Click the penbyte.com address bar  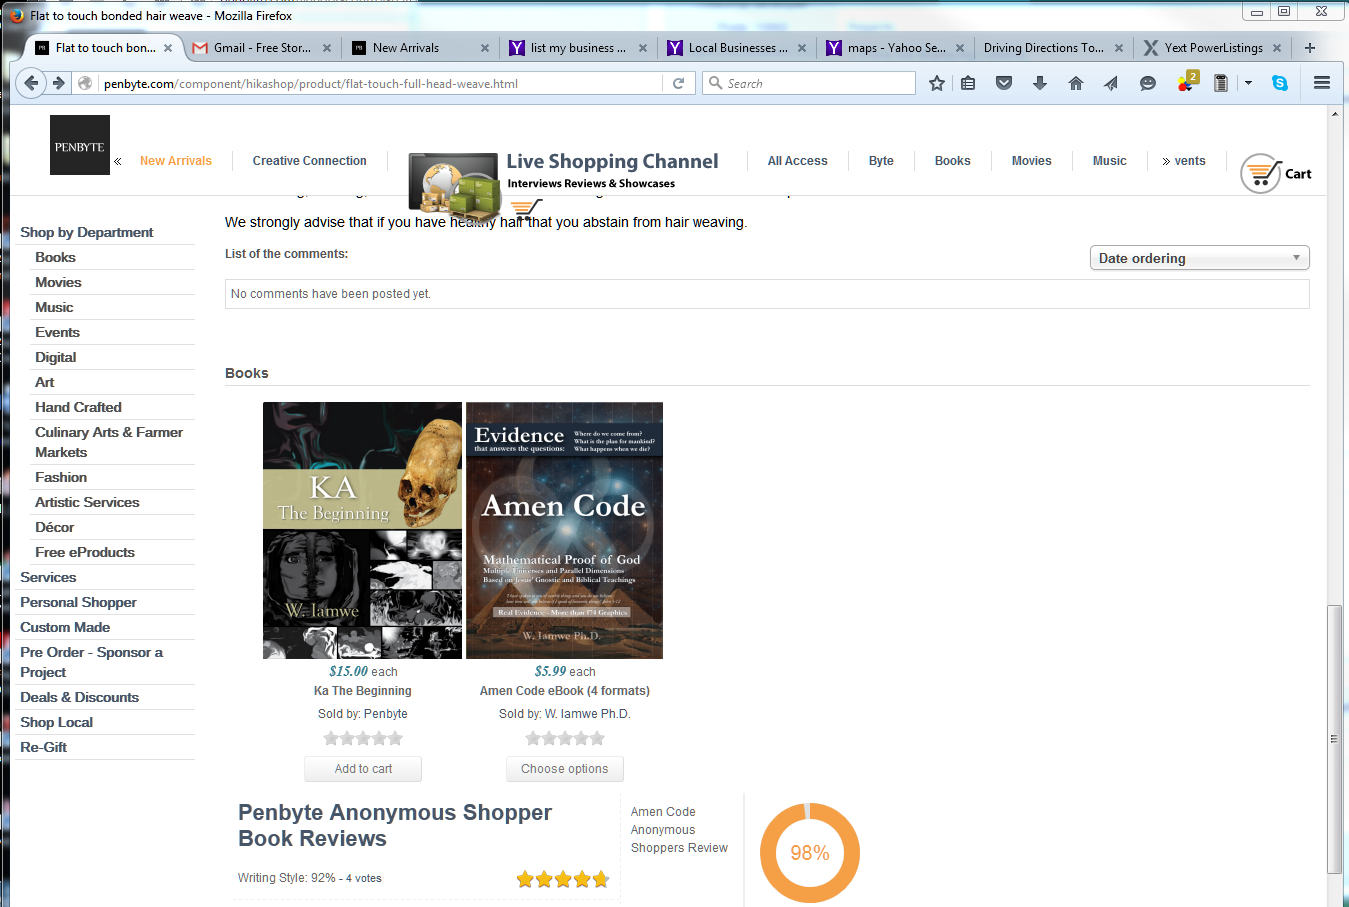(380, 83)
